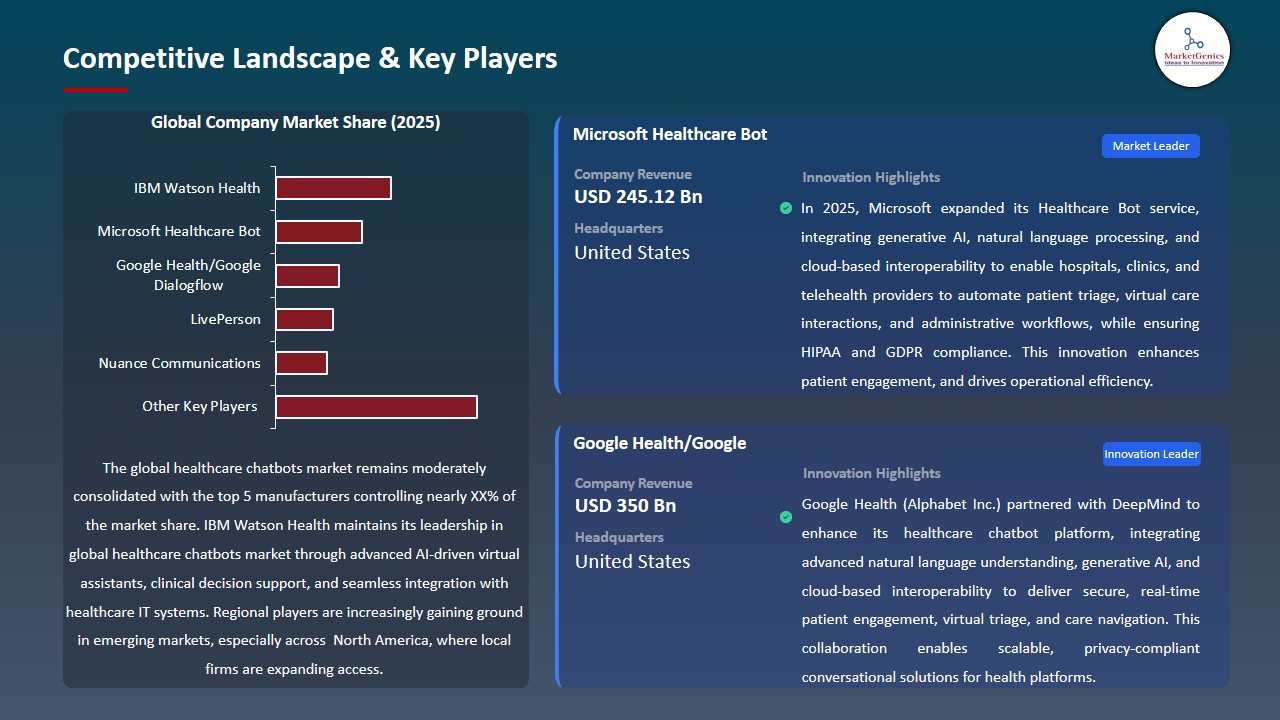
Task: Click the USD 350 Bn revenue figure
Action: (x=625, y=505)
